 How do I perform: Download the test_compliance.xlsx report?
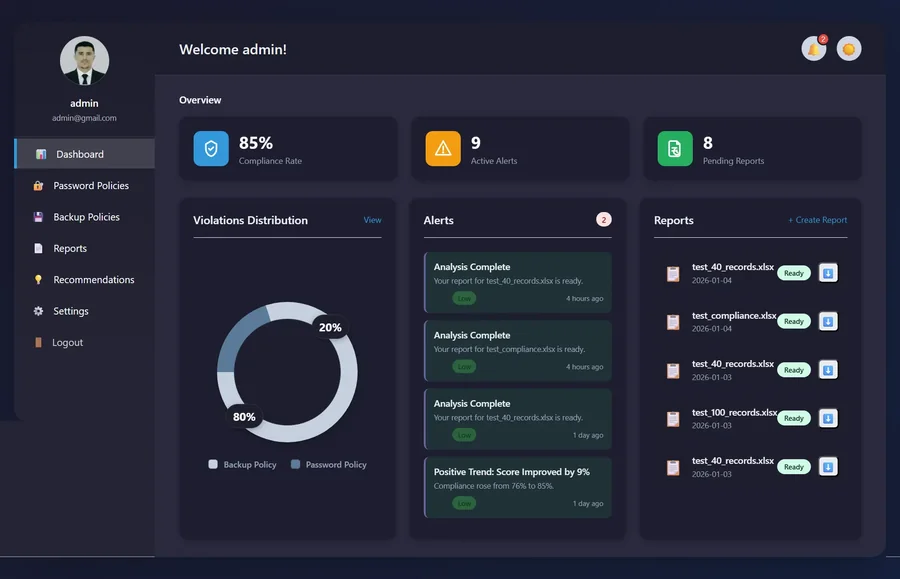[828, 321]
